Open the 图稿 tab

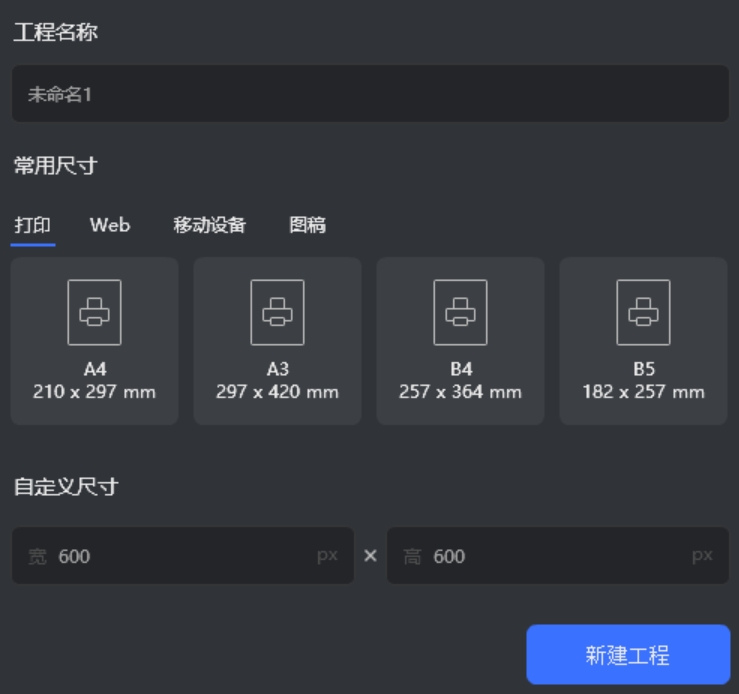[307, 225]
